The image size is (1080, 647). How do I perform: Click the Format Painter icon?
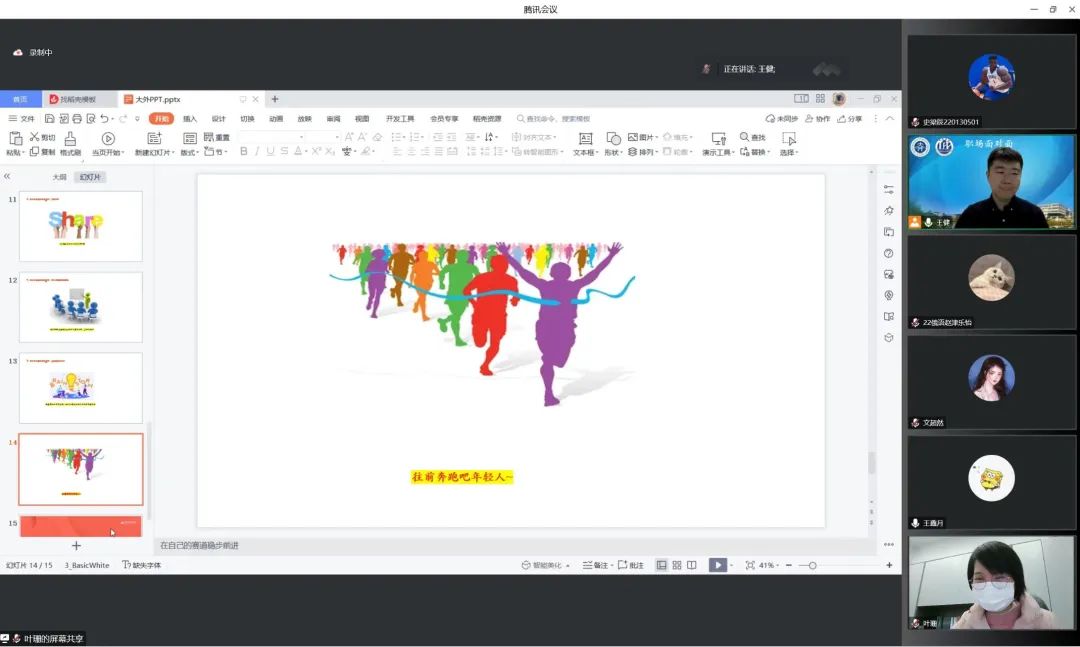coord(70,139)
